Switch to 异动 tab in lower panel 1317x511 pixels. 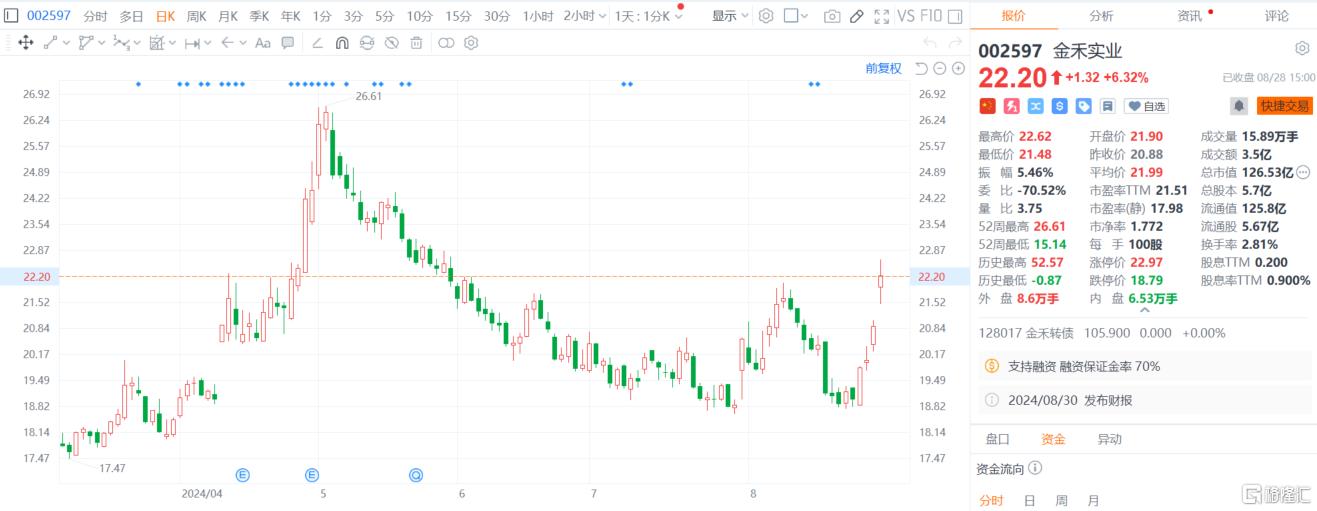(x=1109, y=439)
